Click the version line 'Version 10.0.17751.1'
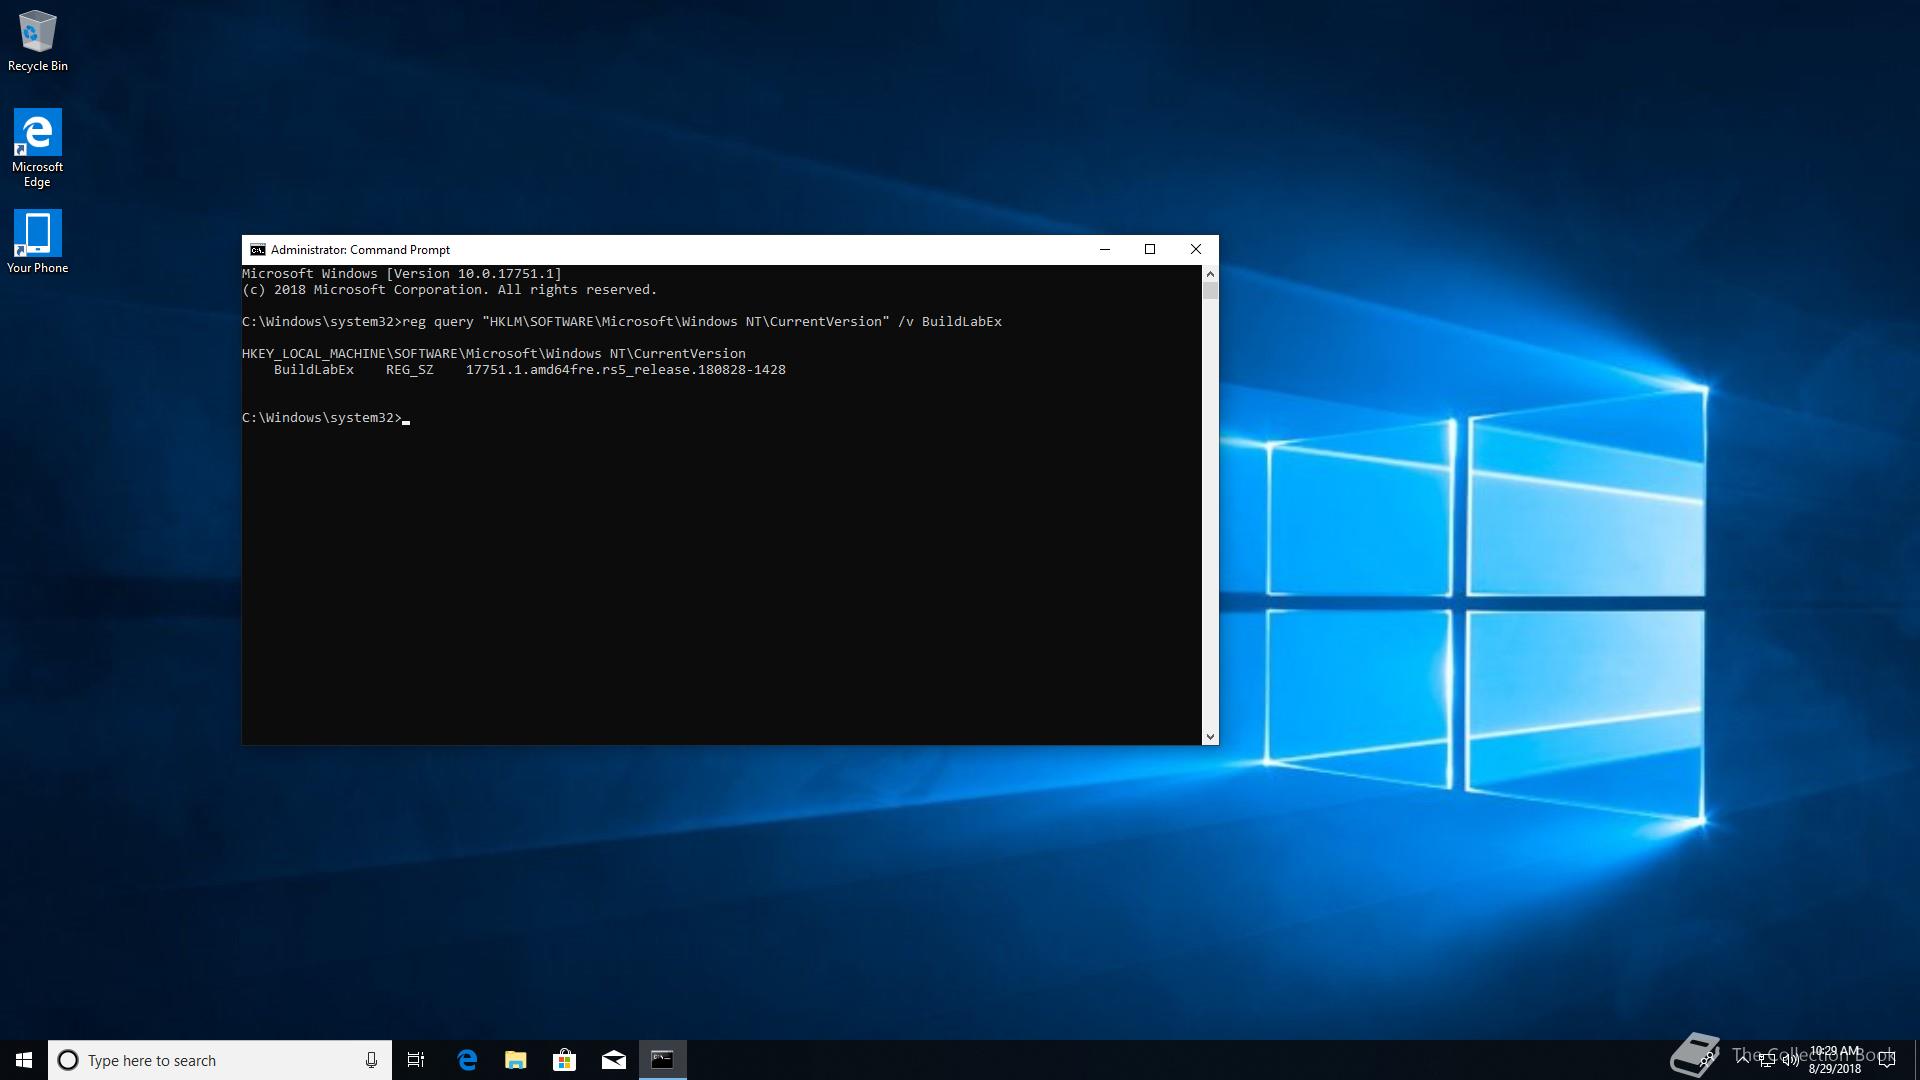Screen dimensions: 1920x1080 402,274
